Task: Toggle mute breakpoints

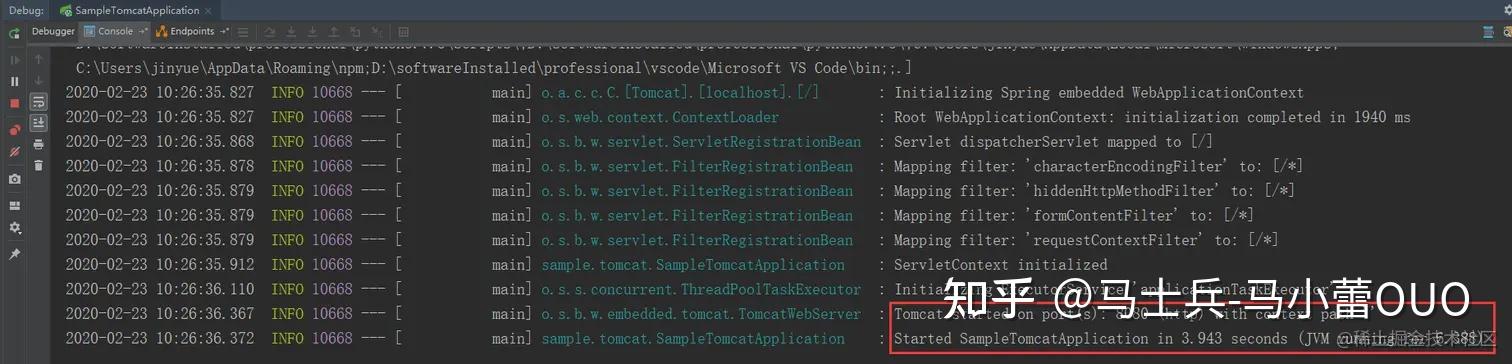Action: [14, 153]
